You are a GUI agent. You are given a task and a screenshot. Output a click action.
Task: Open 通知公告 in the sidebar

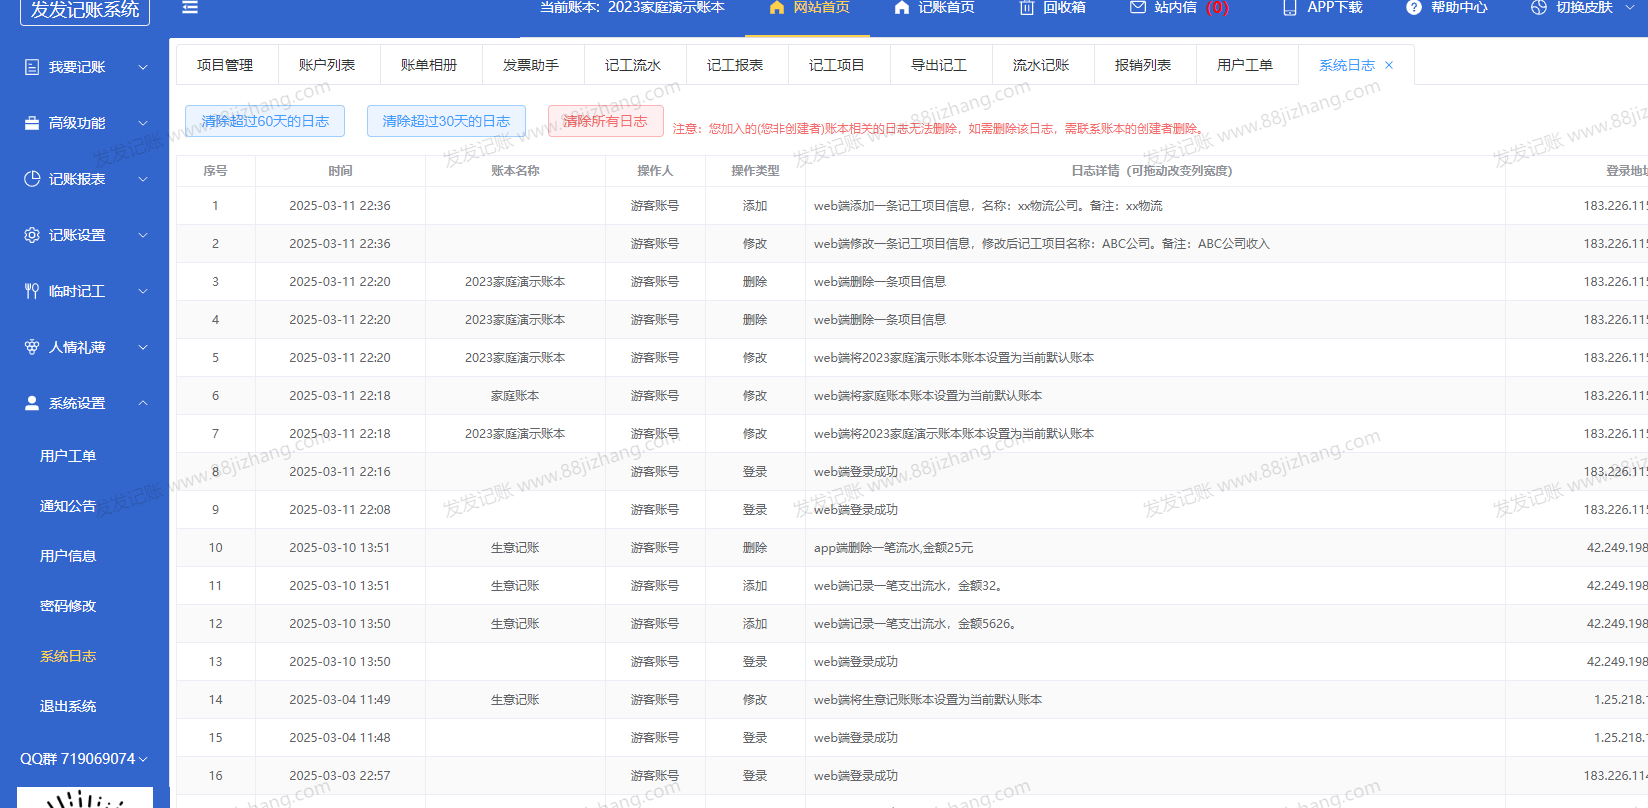coord(68,506)
